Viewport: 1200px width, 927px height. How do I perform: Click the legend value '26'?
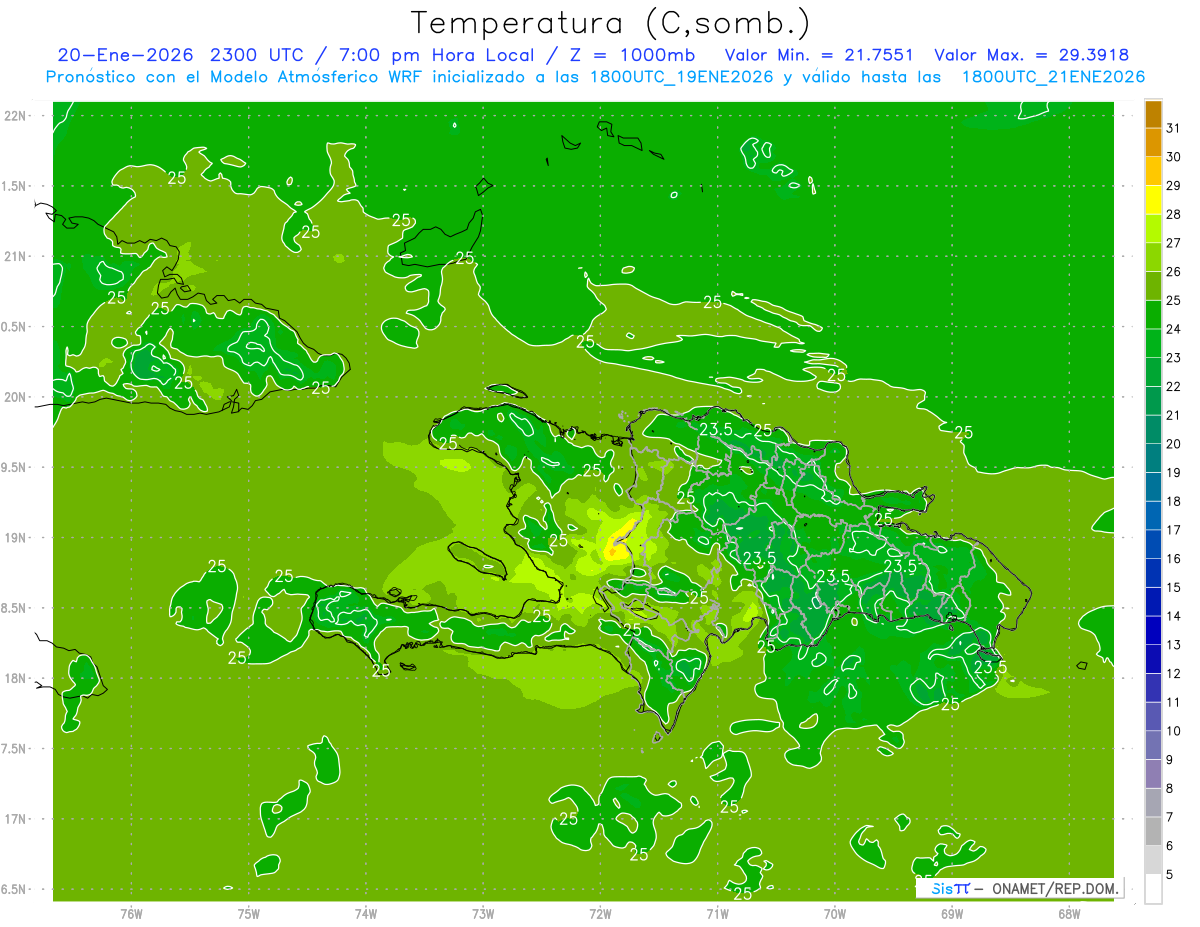tap(1174, 271)
